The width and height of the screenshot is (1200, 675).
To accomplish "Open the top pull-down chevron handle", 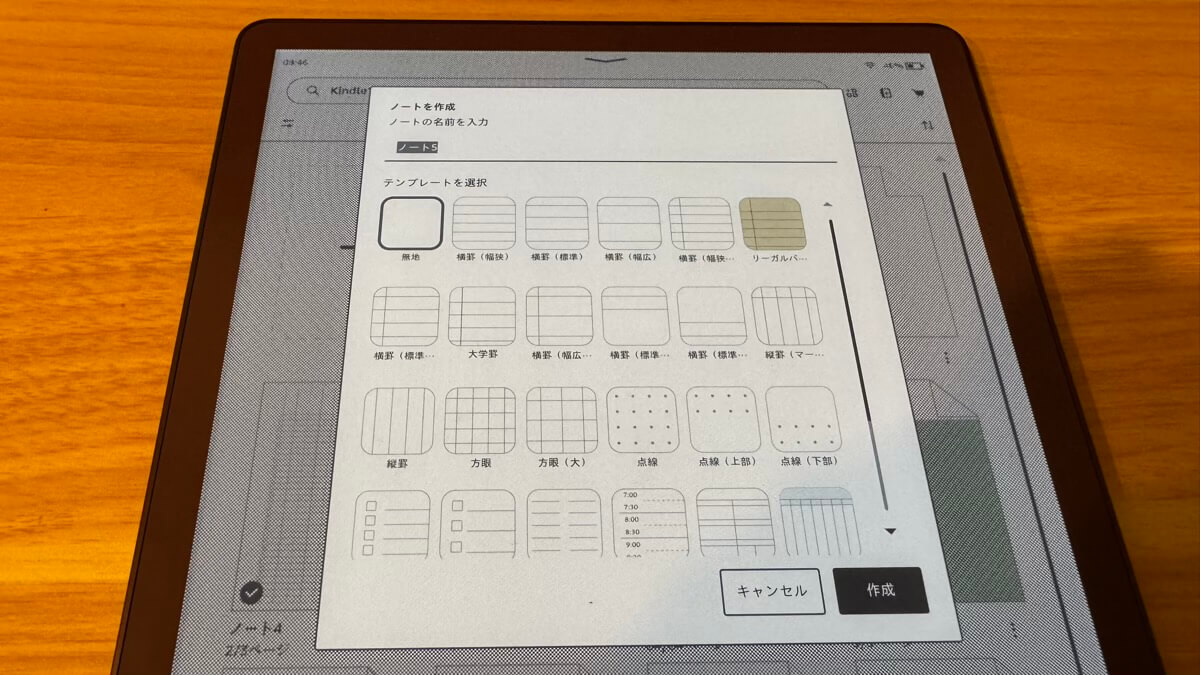I will tap(607, 60).
